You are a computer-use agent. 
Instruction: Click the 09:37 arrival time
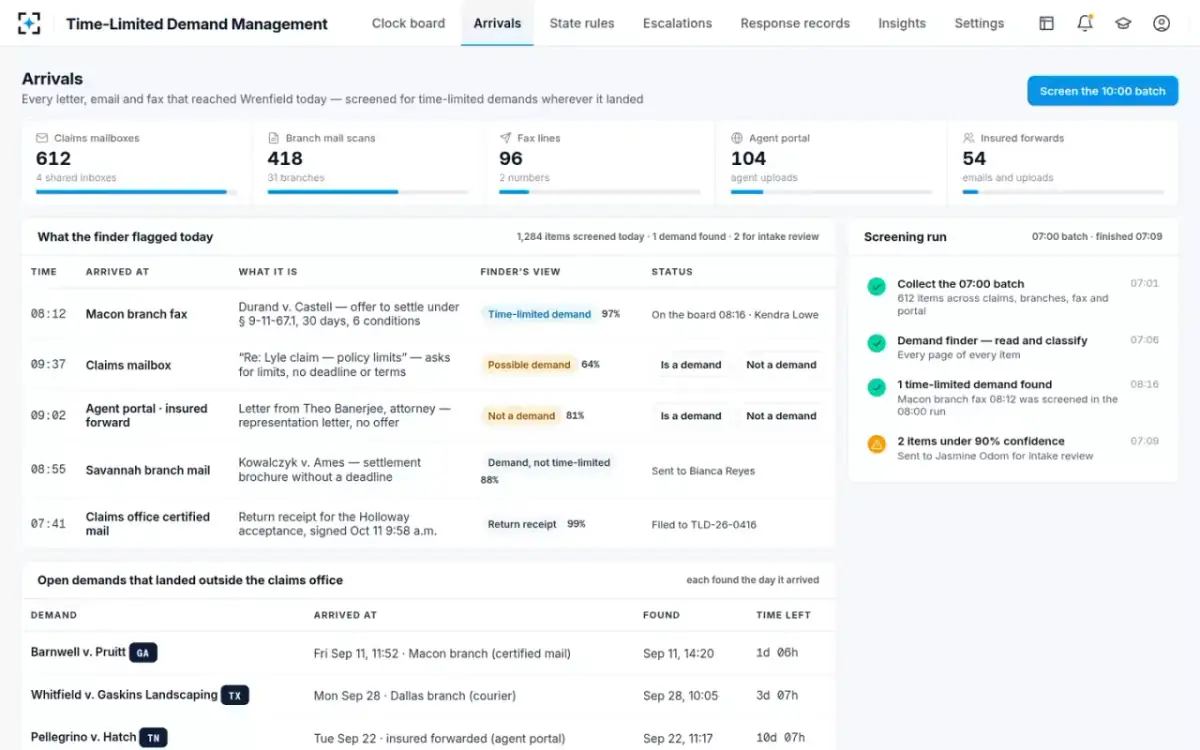coord(48,365)
